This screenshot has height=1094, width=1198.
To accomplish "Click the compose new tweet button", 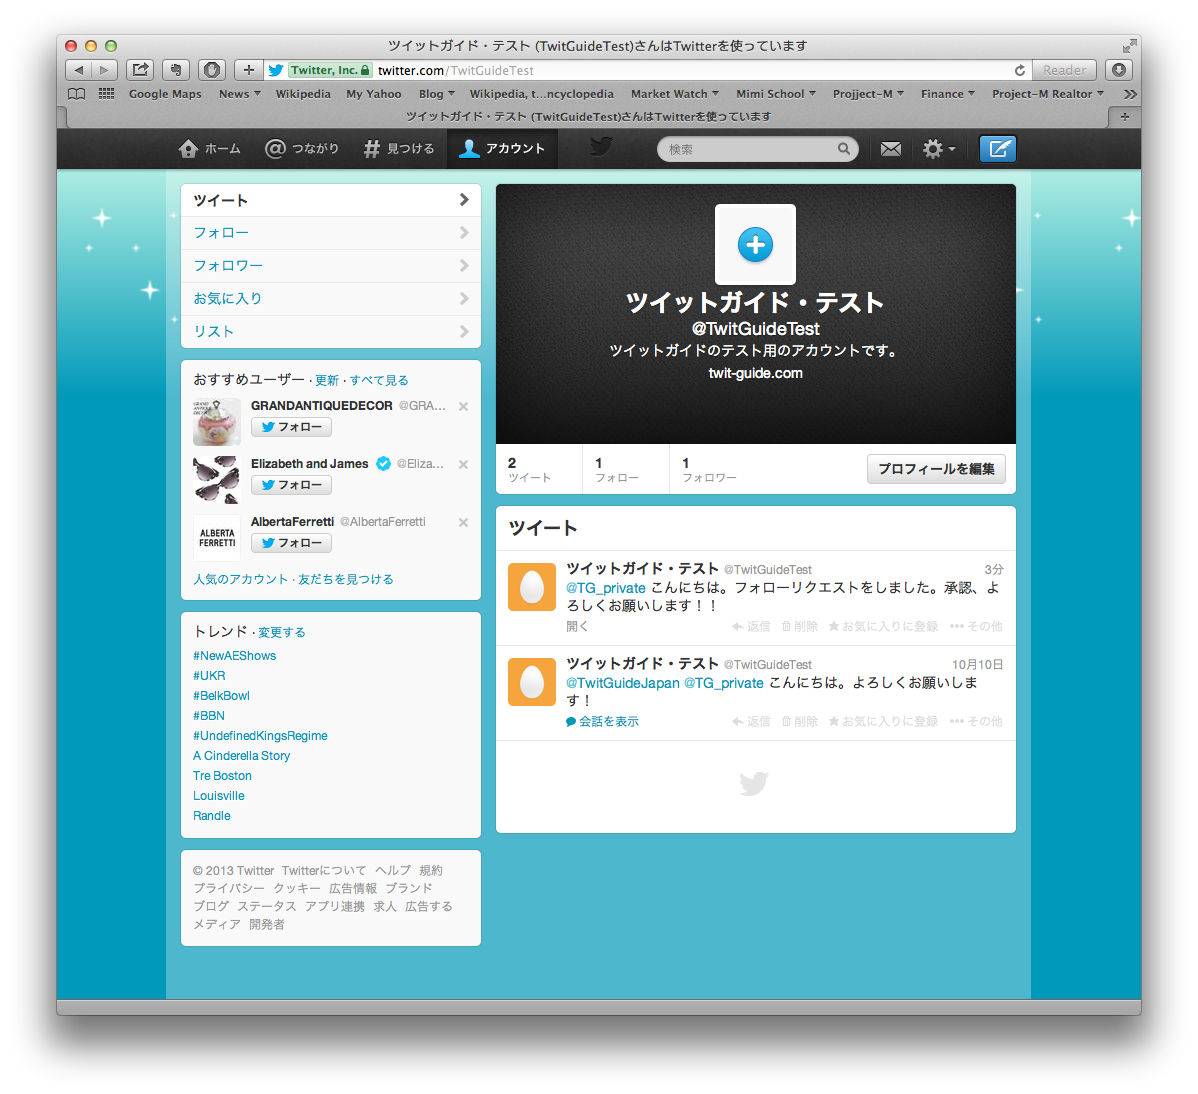I will [997, 148].
